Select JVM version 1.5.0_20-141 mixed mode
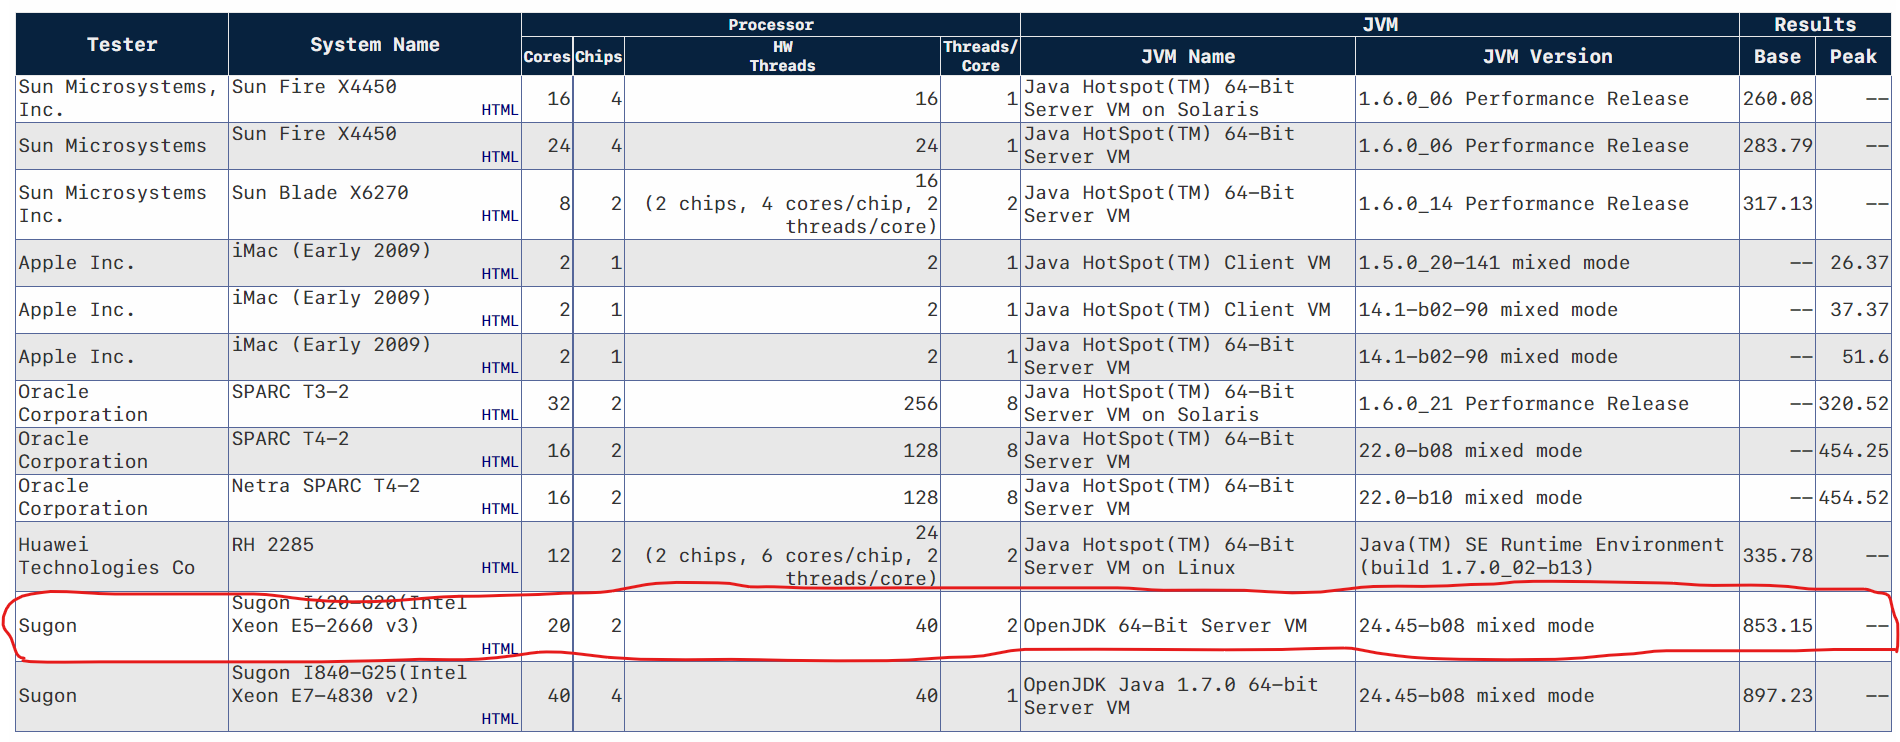Screen dimensions: 1900x742 click(1494, 263)
